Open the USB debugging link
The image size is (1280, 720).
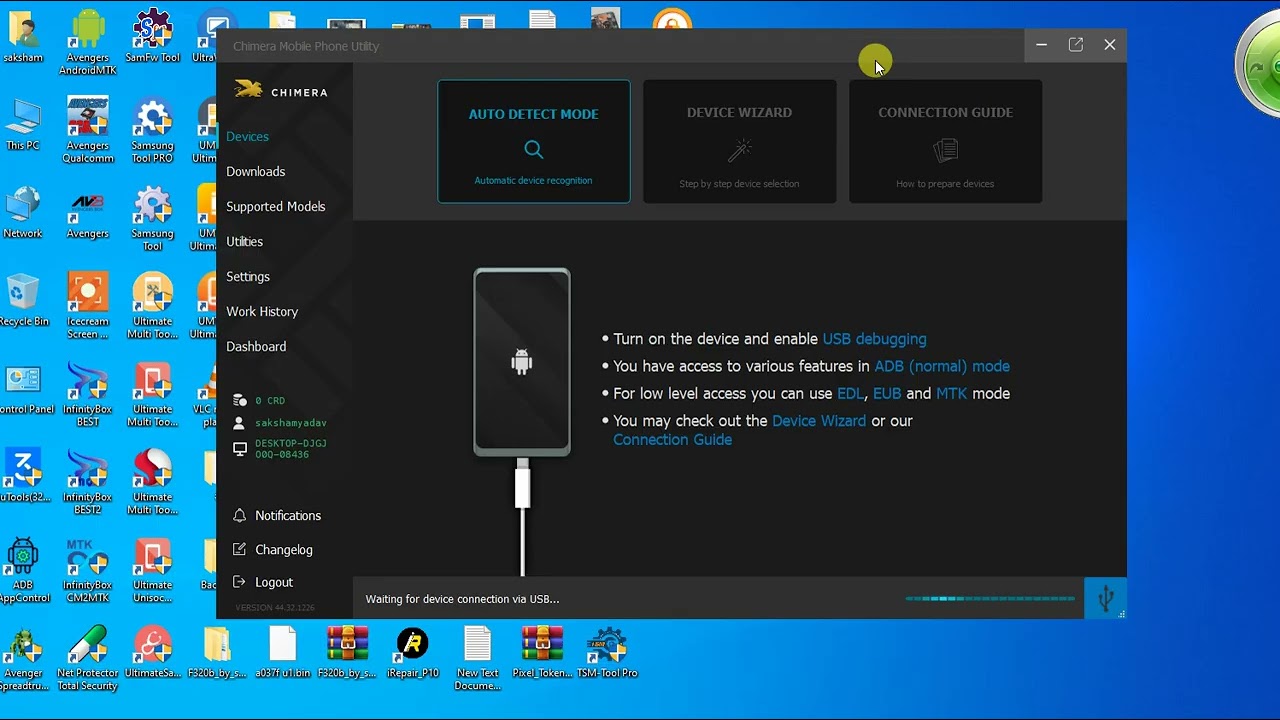point(874,339)
